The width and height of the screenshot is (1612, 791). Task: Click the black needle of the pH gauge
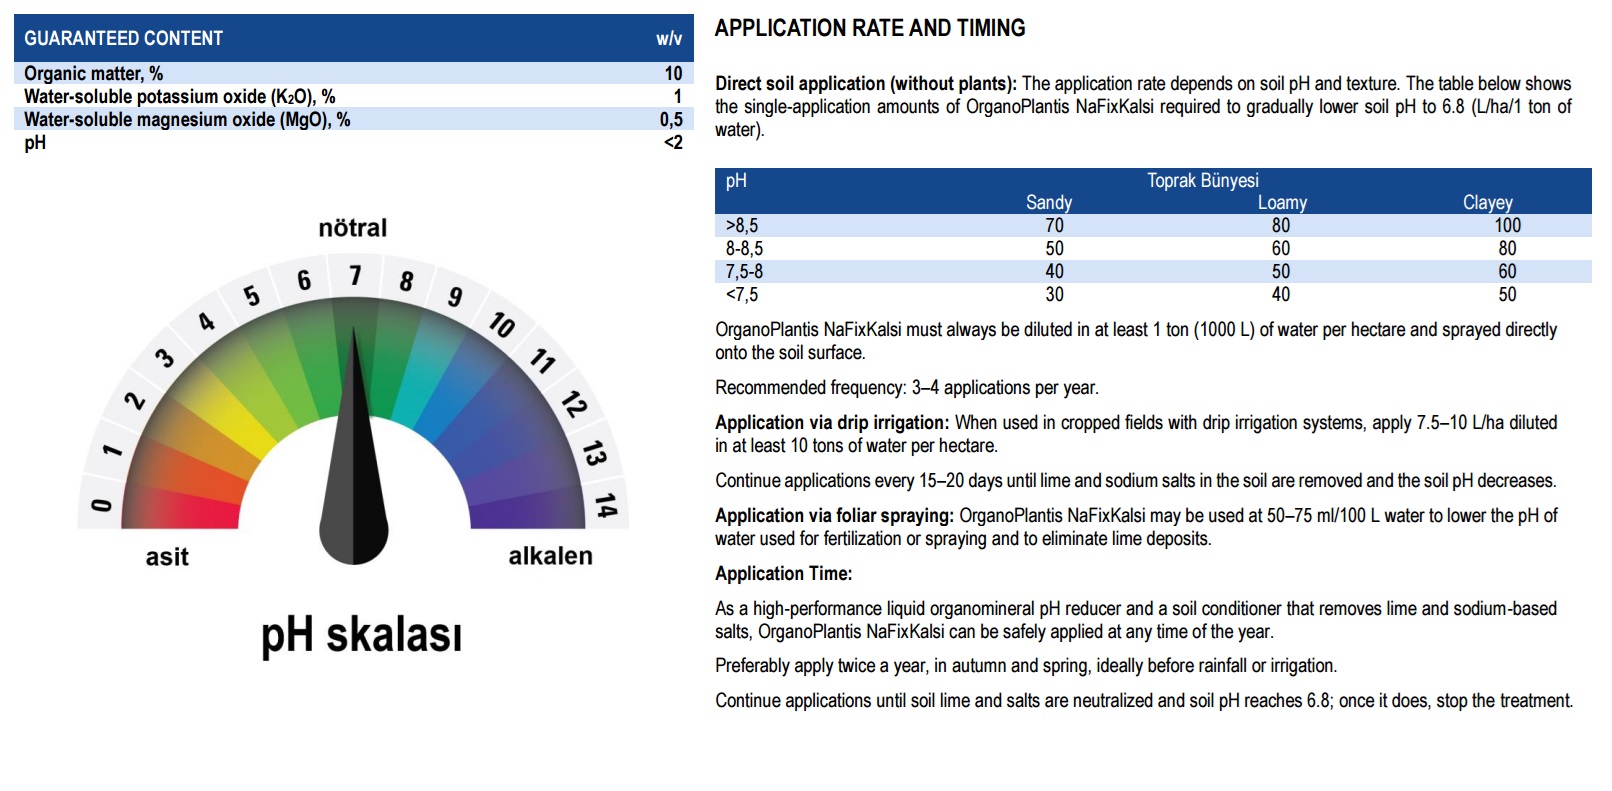coord(354,470)
